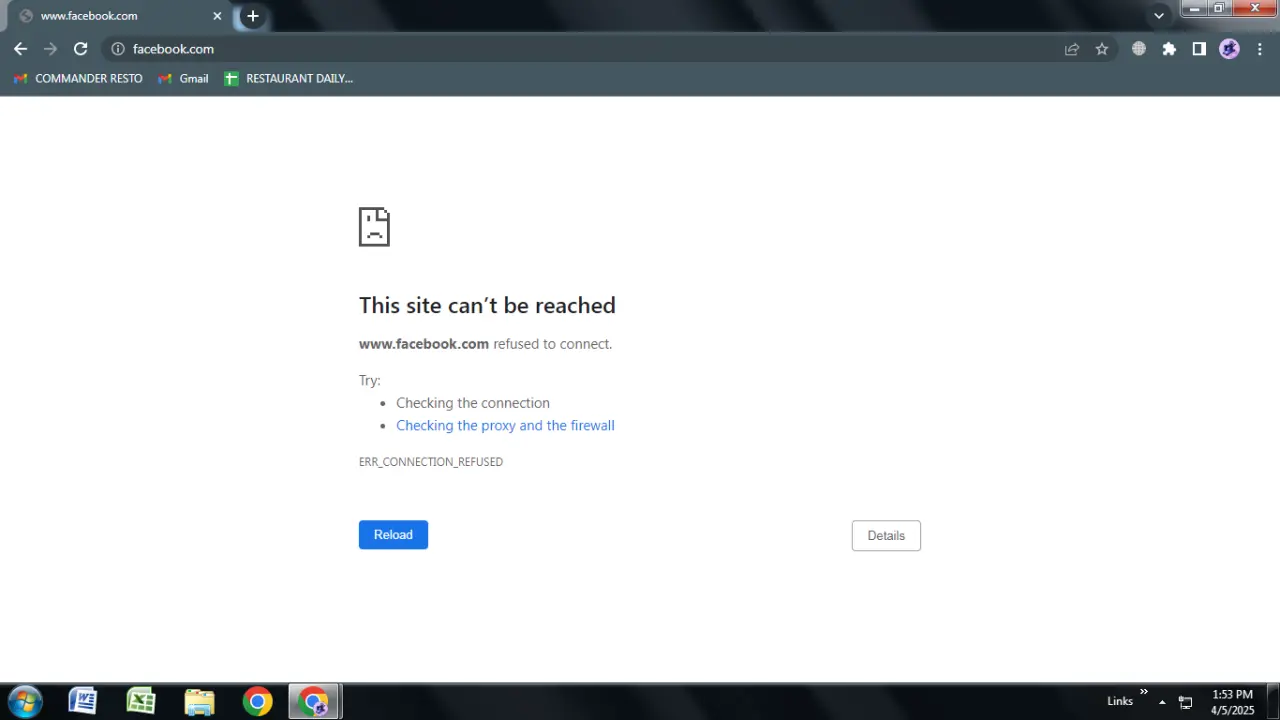Screen dimensions: 1280x720
Task: Click the Details button
Action: click(886, 535)
